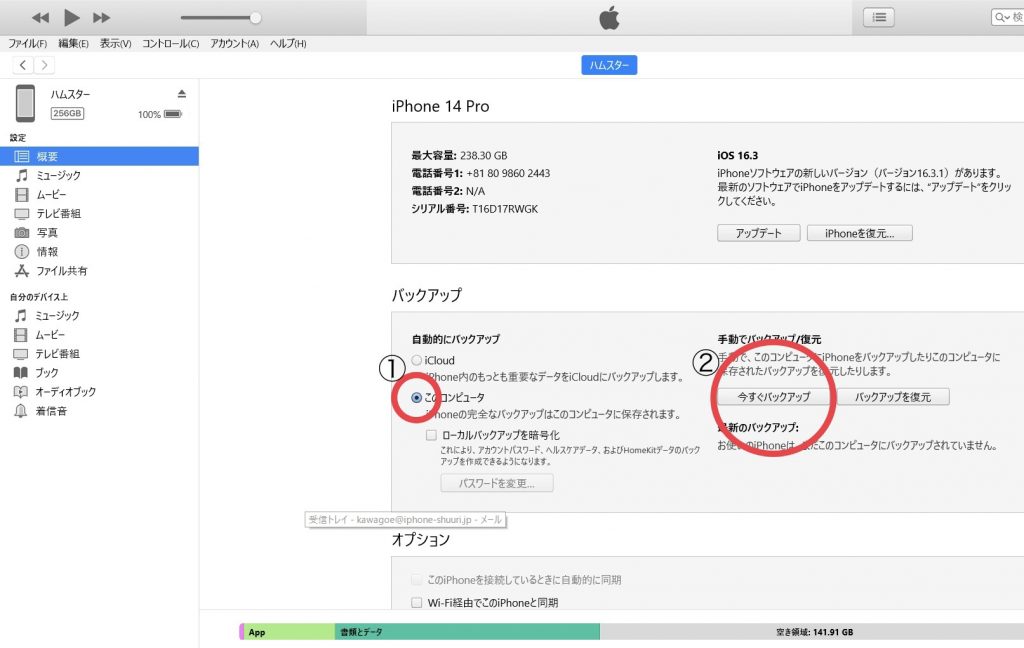Click the 100% battery indicator

click(159, 114)
